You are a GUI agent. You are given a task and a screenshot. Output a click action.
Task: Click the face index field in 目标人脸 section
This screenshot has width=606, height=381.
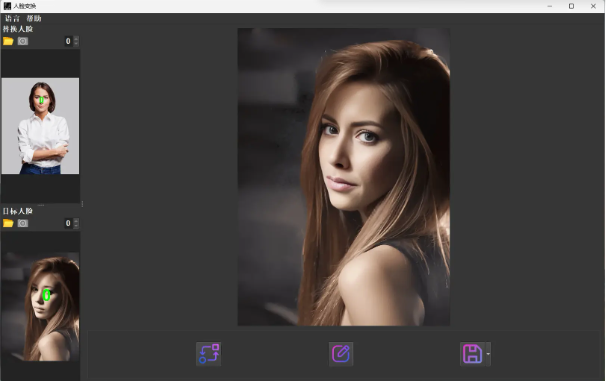(69, 223)
